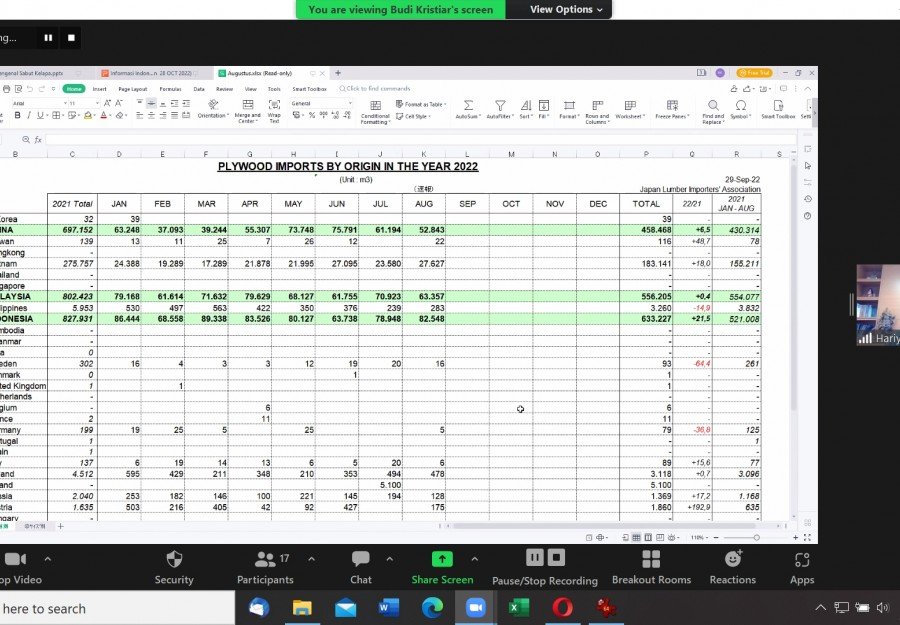Expand the arrow next to Participants
This screenshot has width=900, height=625.
(x=311, y=558)
